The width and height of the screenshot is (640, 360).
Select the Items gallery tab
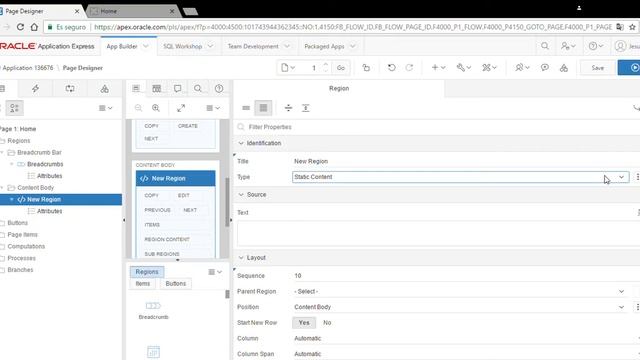coord(143,284)
